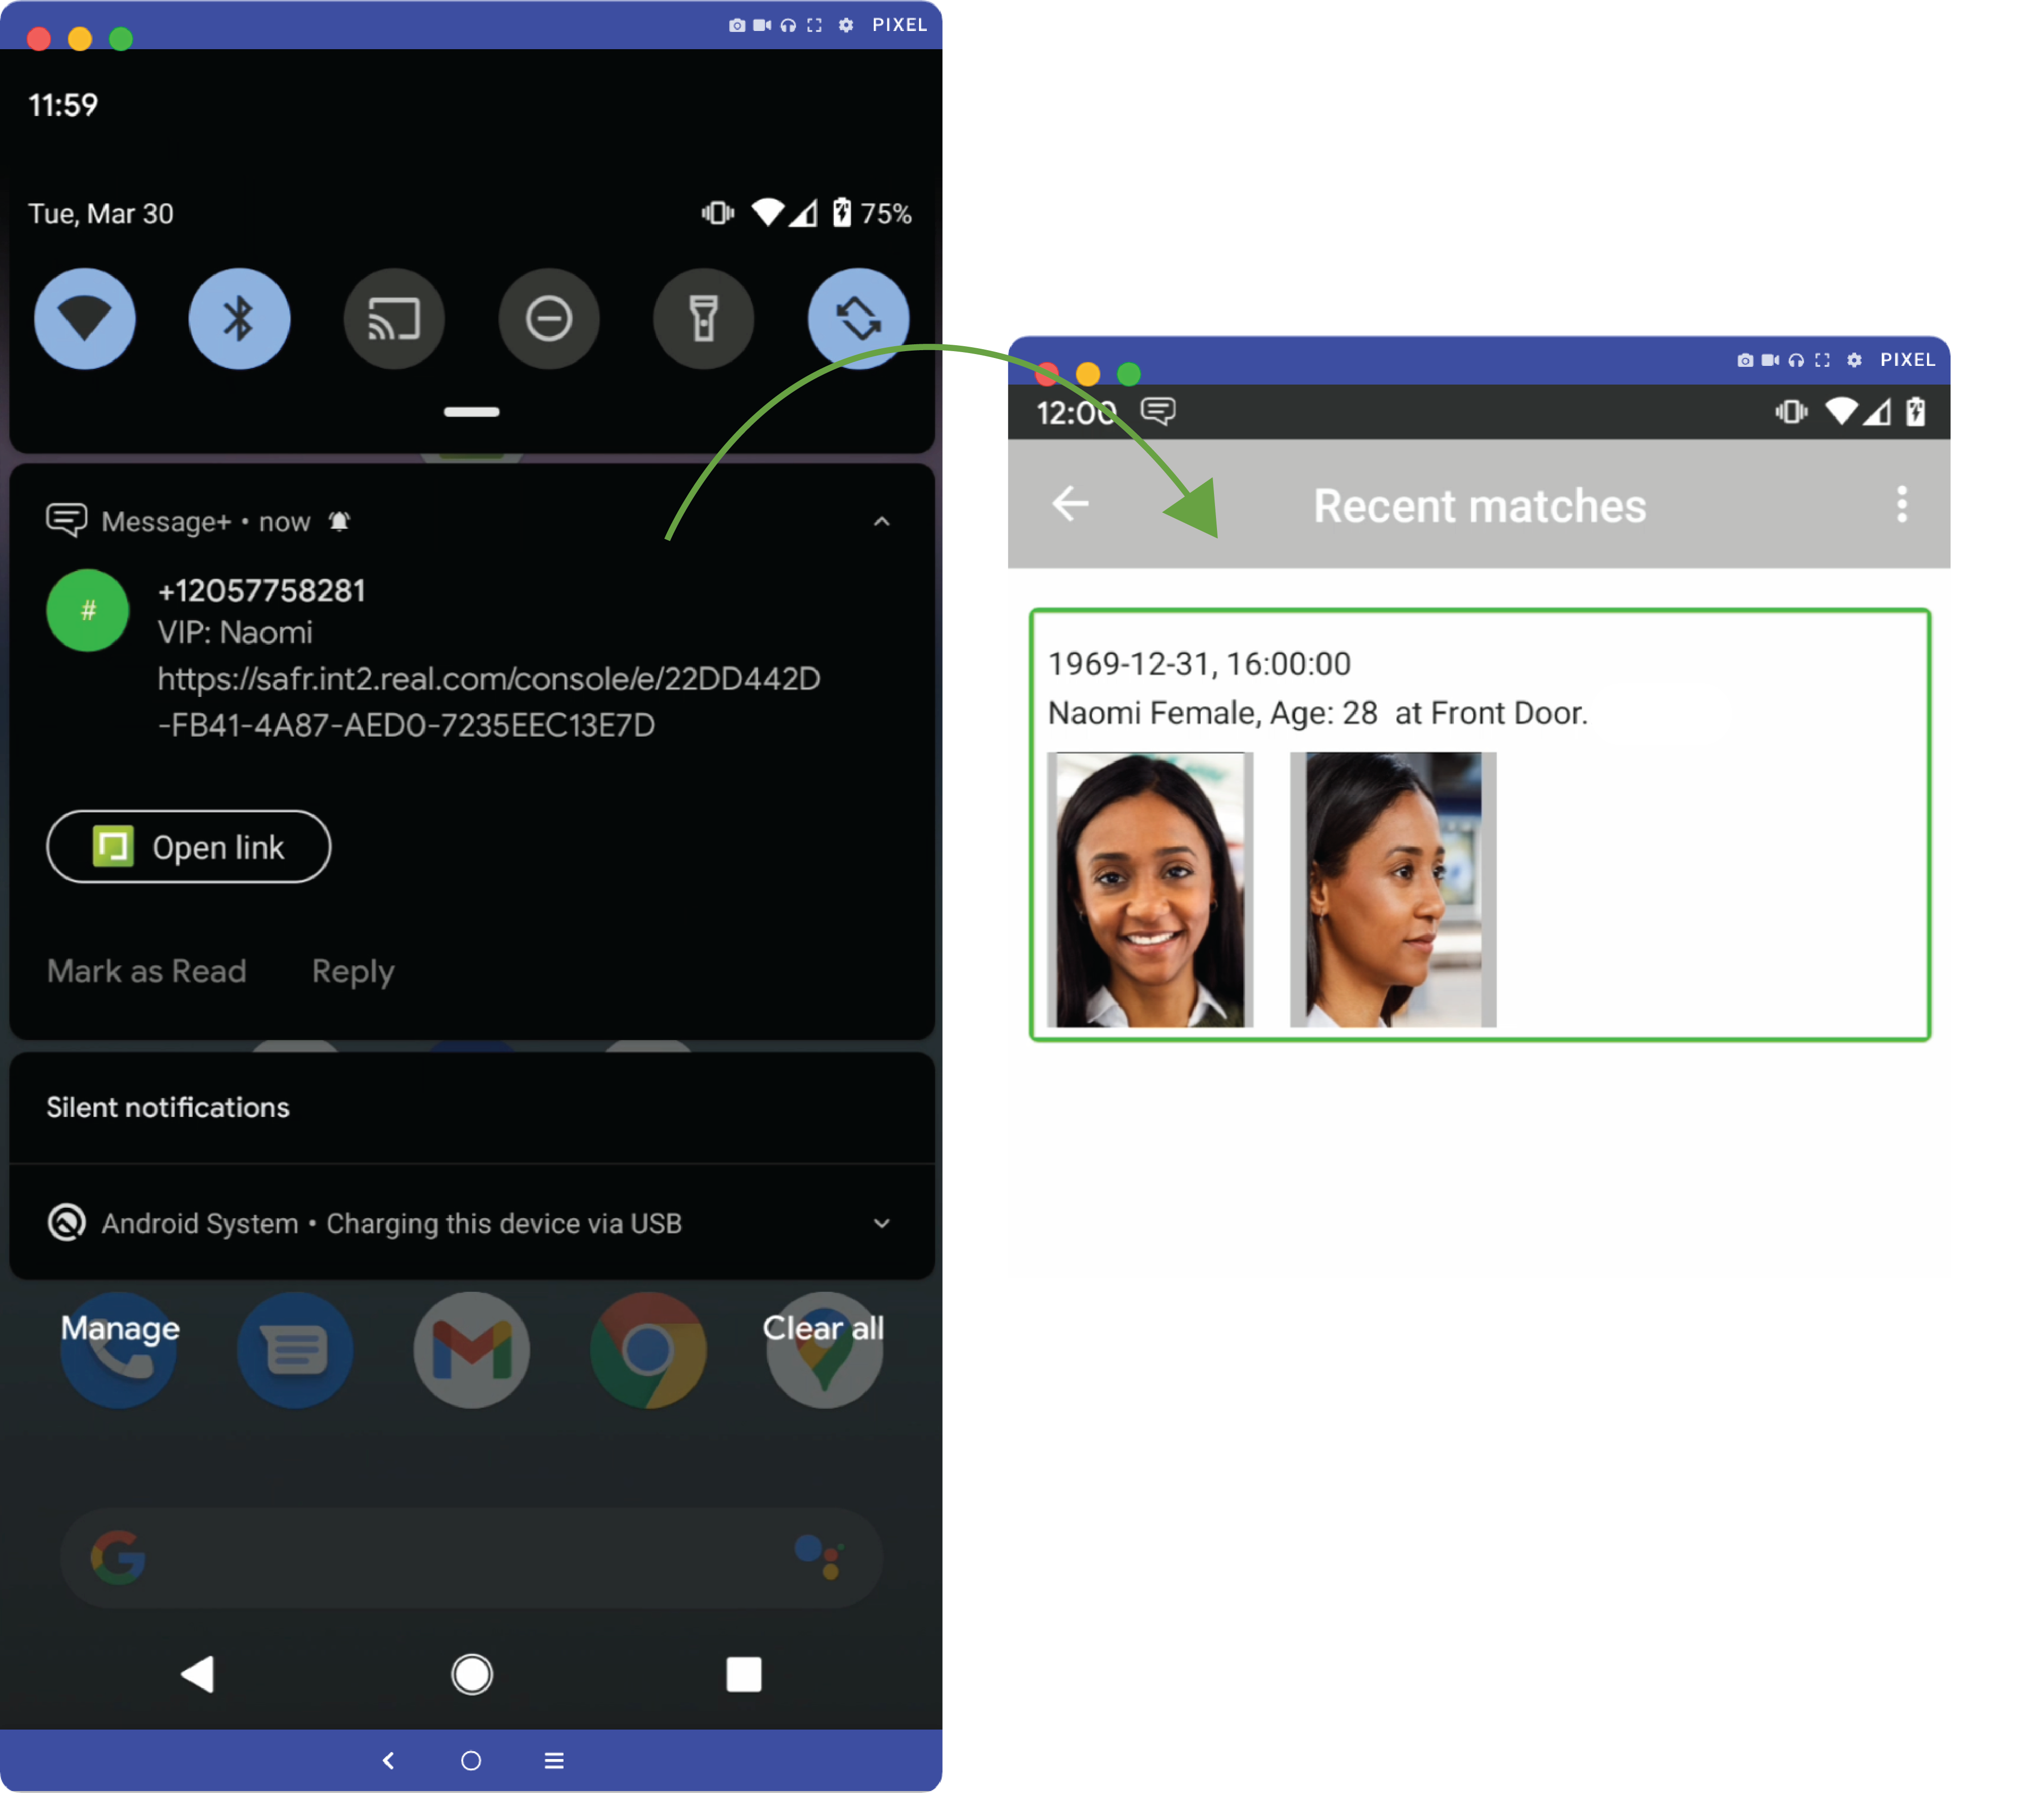Tap Reply on the message notification
Image resolution: width=2044 pixels, height=1793 pixels.
pos(352,971)
